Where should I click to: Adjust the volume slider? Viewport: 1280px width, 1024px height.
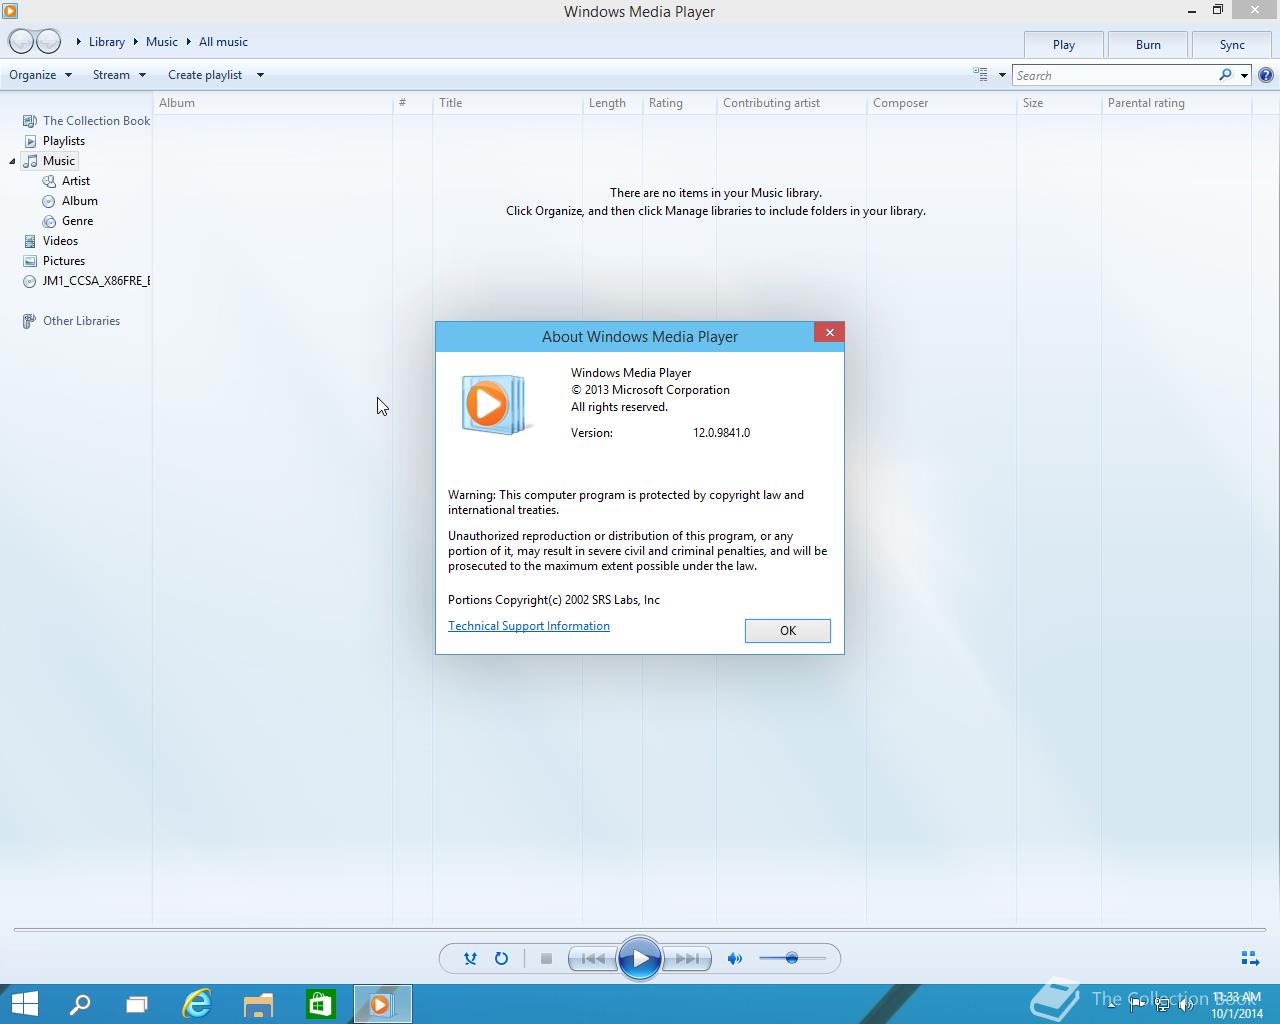[792, 958]
